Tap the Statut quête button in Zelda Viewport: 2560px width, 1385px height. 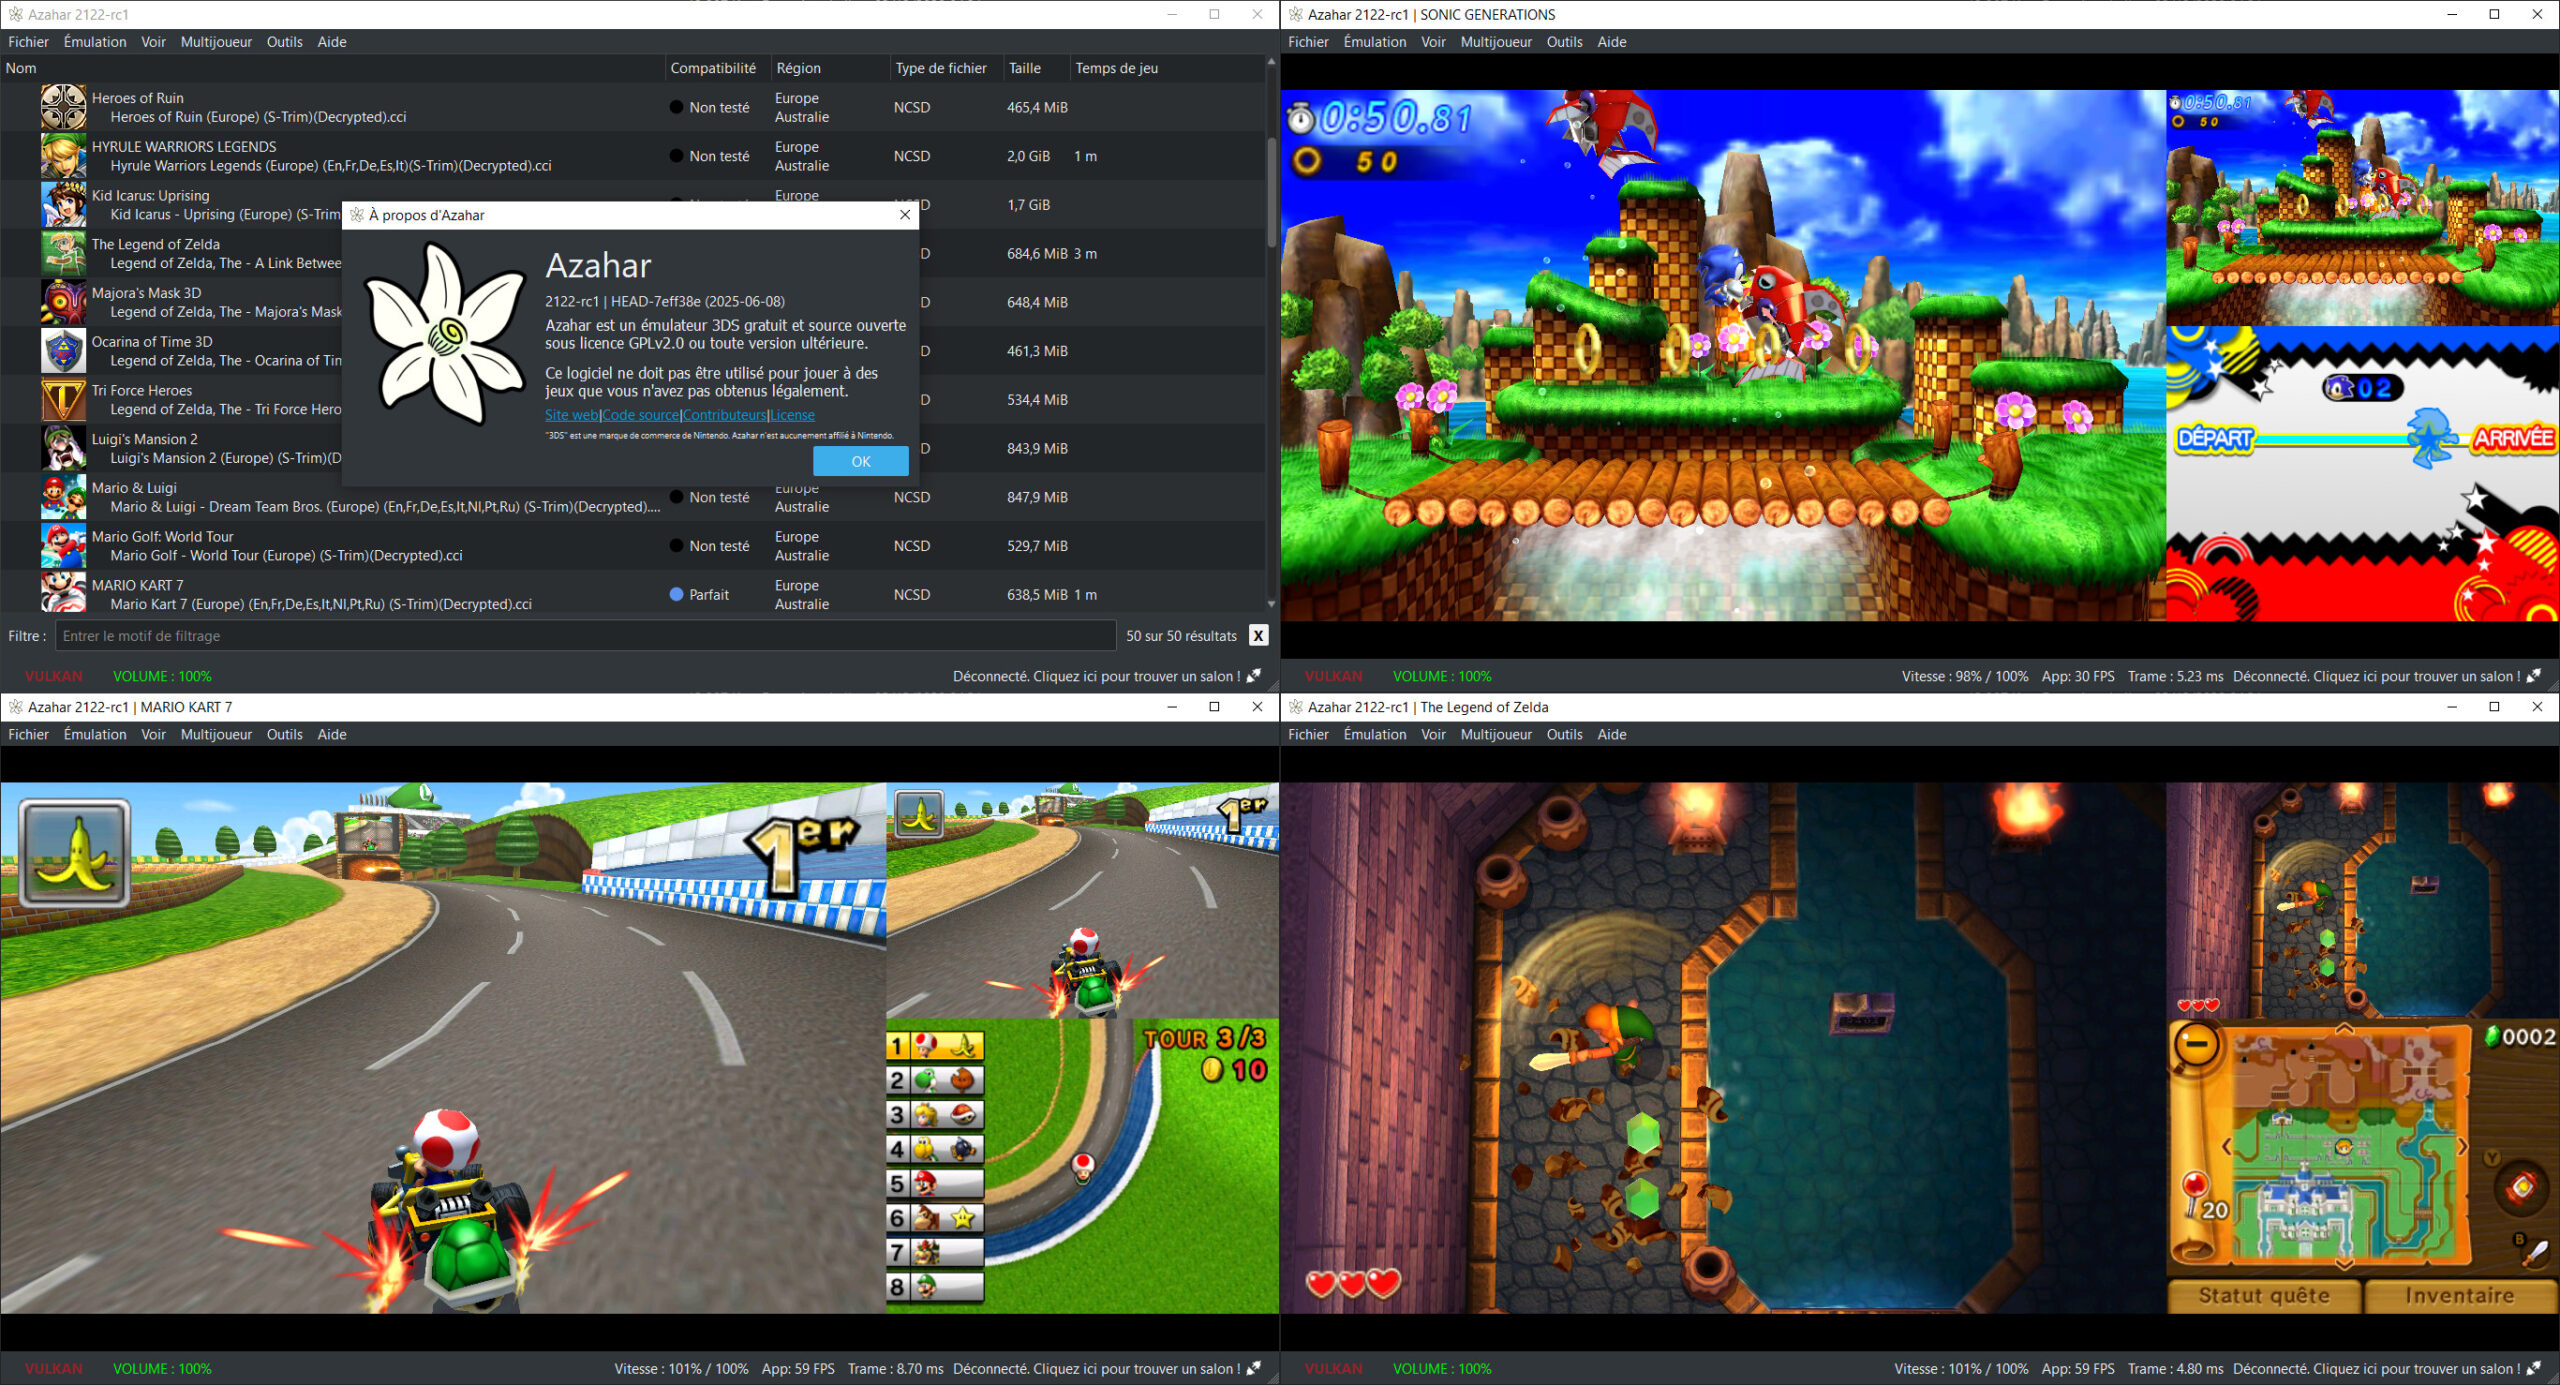(x=2263, y=1296)
